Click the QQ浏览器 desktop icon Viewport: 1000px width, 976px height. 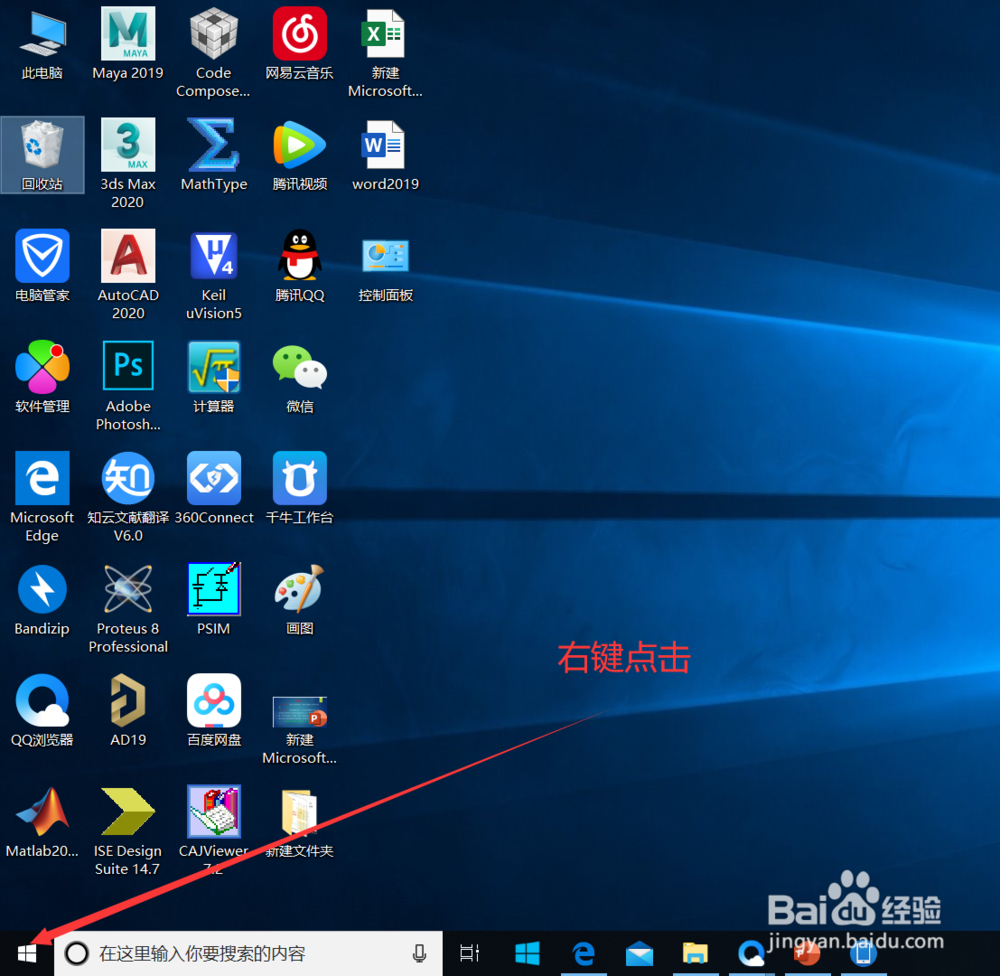(x=42, y=711)
